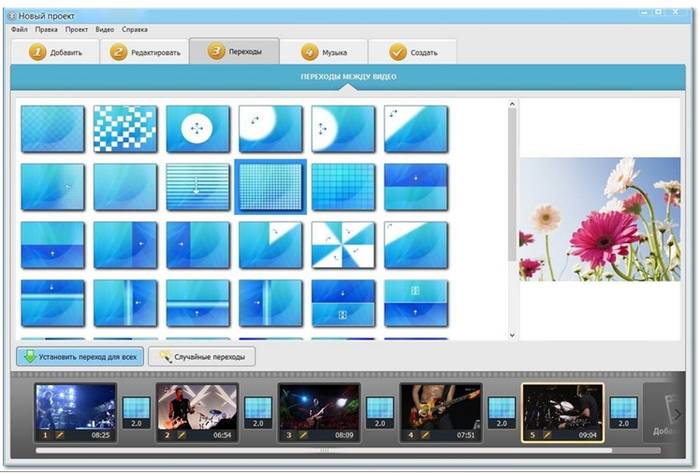This screenshot has width=700, height=473.
Task: Pick the pinwheel transition thumbnail
Action: [343, 245]
